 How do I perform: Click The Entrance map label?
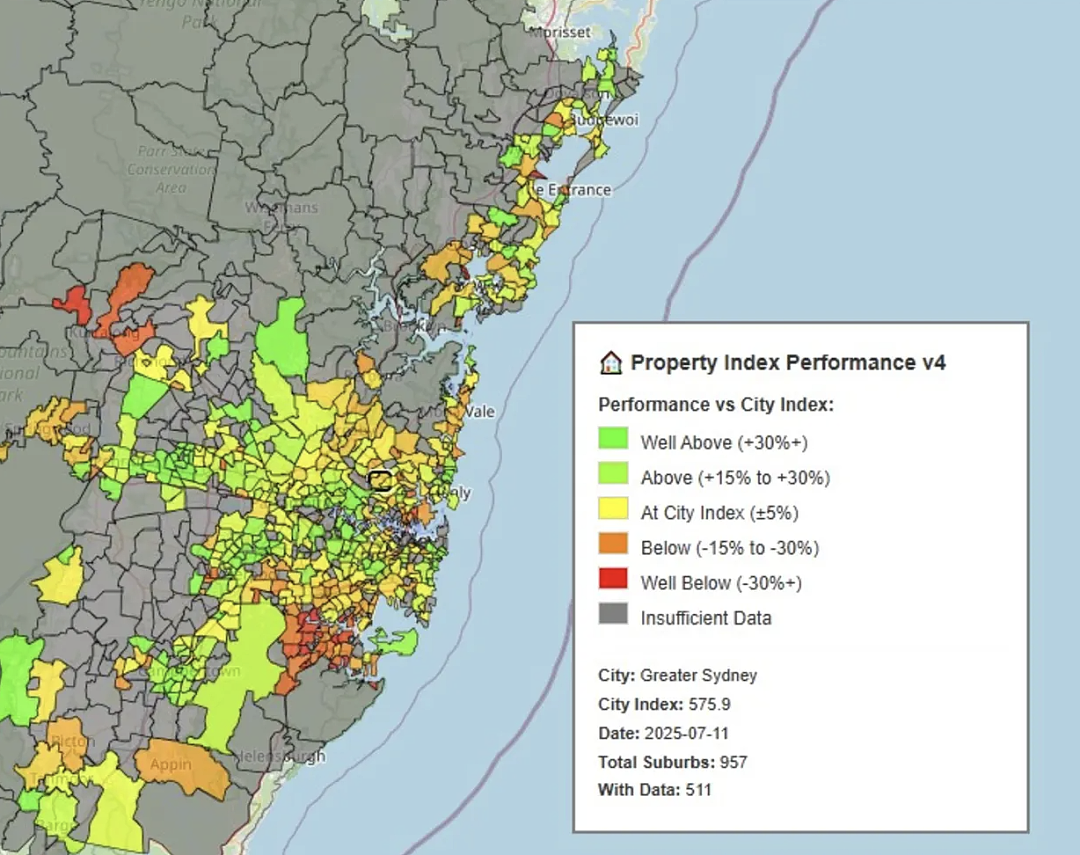[570, 189]
